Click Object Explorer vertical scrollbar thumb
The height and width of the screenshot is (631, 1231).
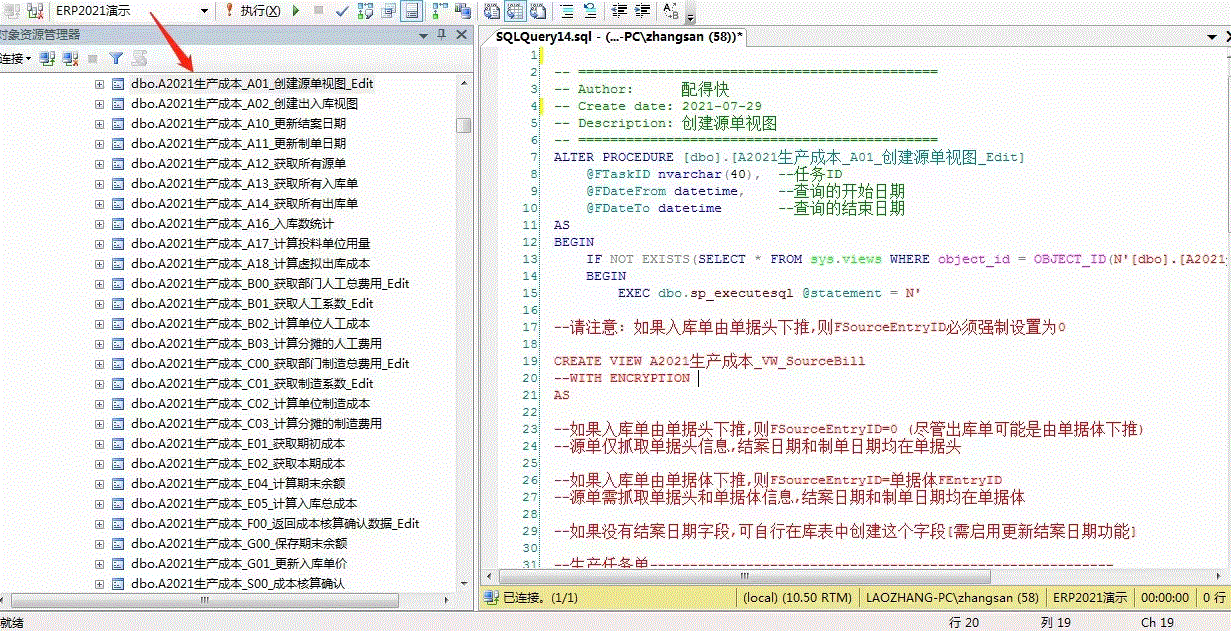tap(463, 125)
